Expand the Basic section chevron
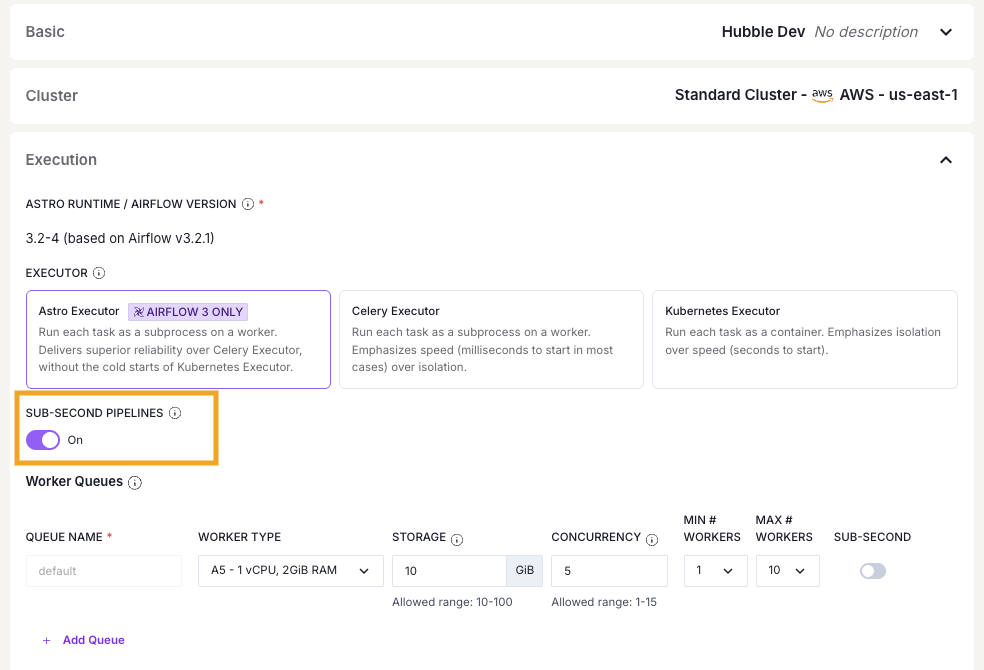This screenshot has width=984, height=670. pyautogui.click(x=946, y=32)
